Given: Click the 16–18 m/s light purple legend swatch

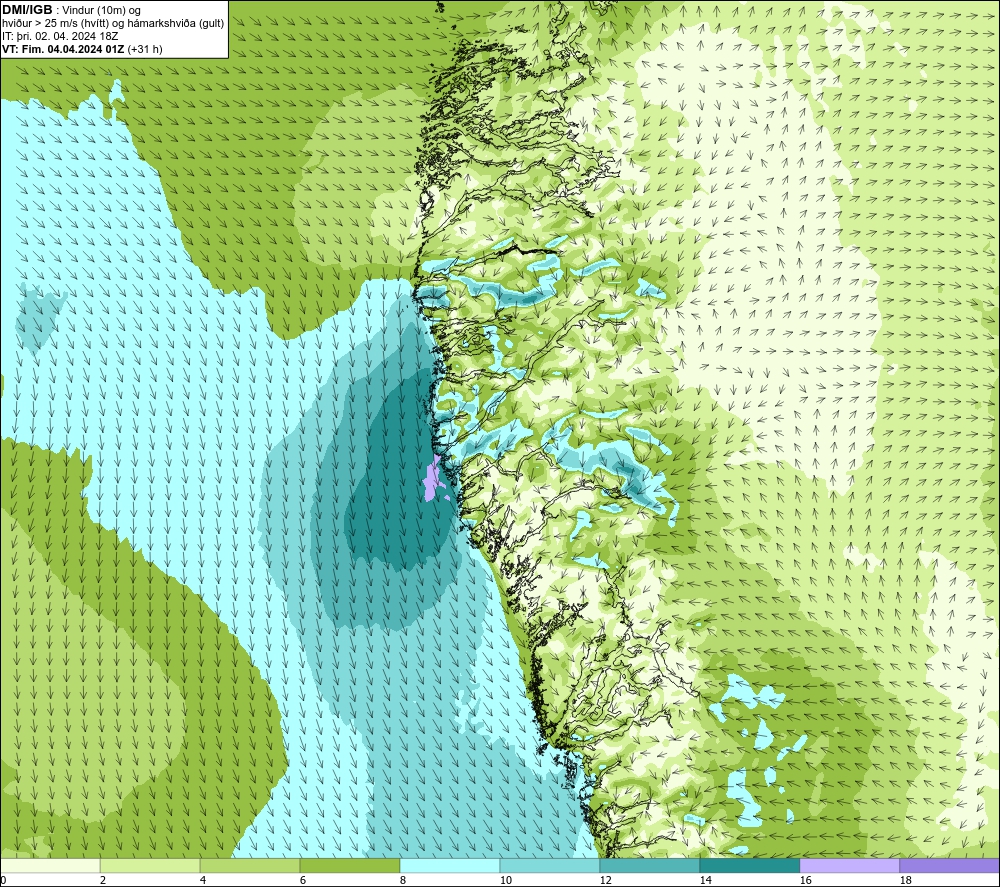Looking at the screenshot, I should [849, 865].
